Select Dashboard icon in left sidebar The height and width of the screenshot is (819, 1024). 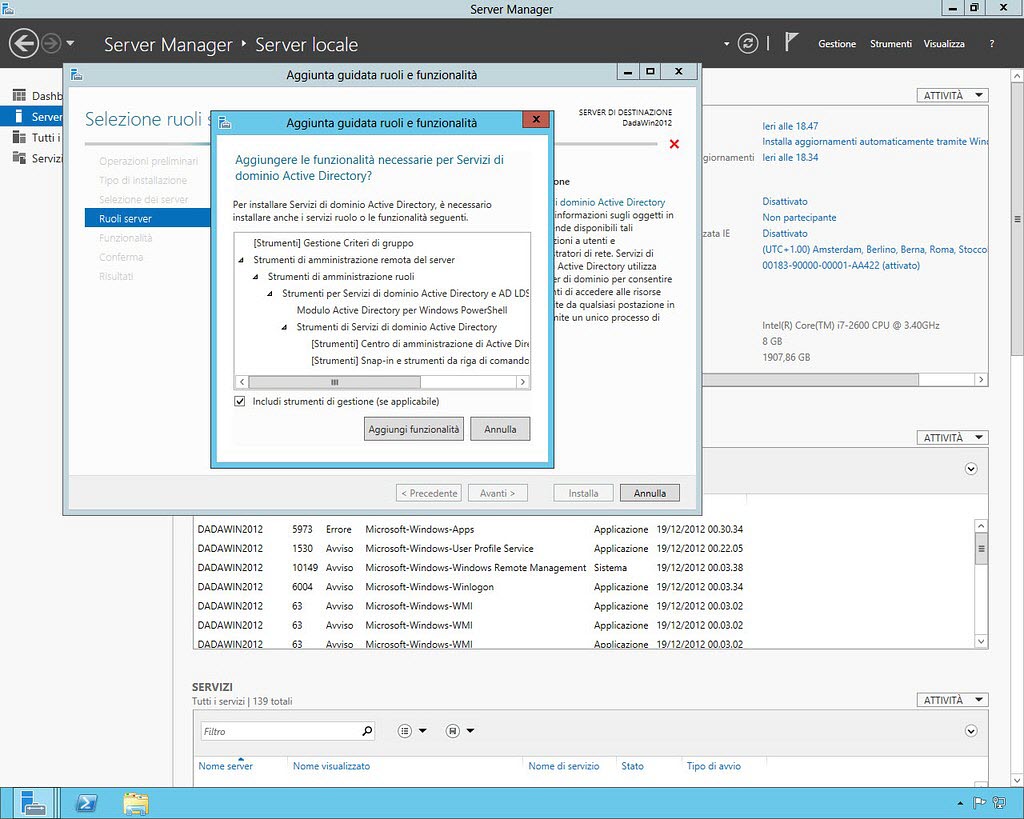click(x=19, y=95)
